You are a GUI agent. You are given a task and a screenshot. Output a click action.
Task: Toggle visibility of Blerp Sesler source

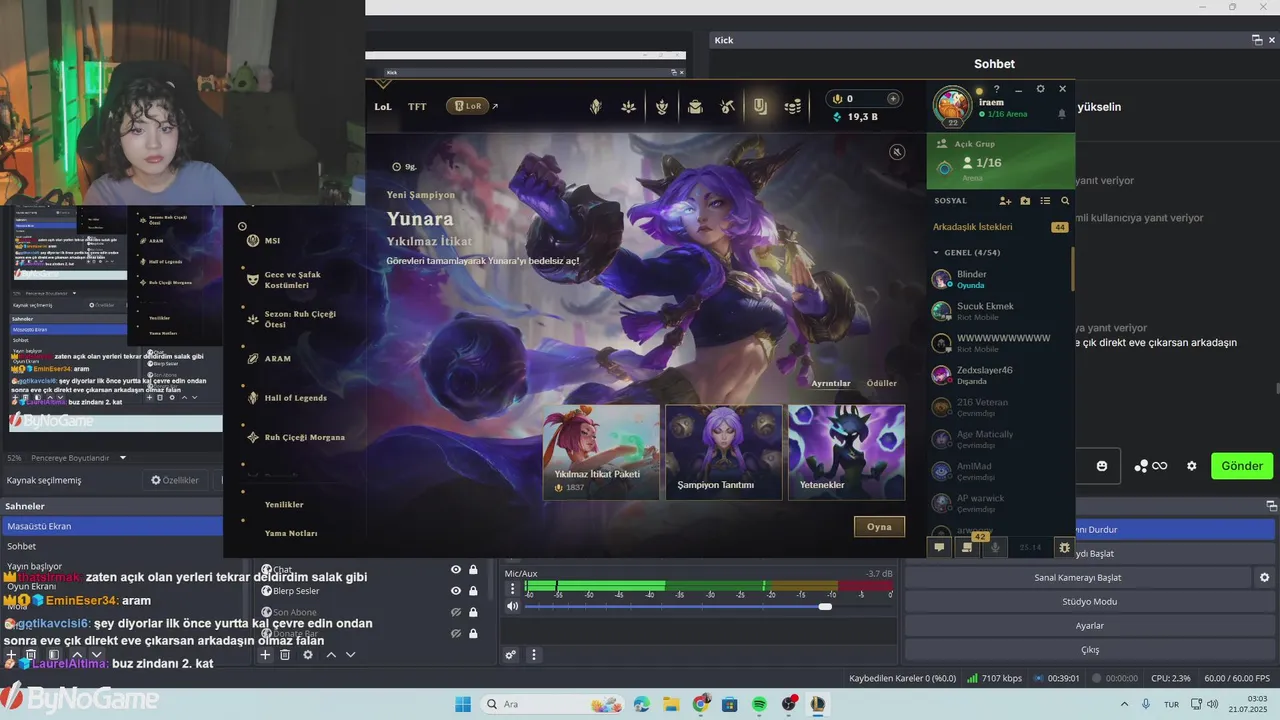pos(456,591)
